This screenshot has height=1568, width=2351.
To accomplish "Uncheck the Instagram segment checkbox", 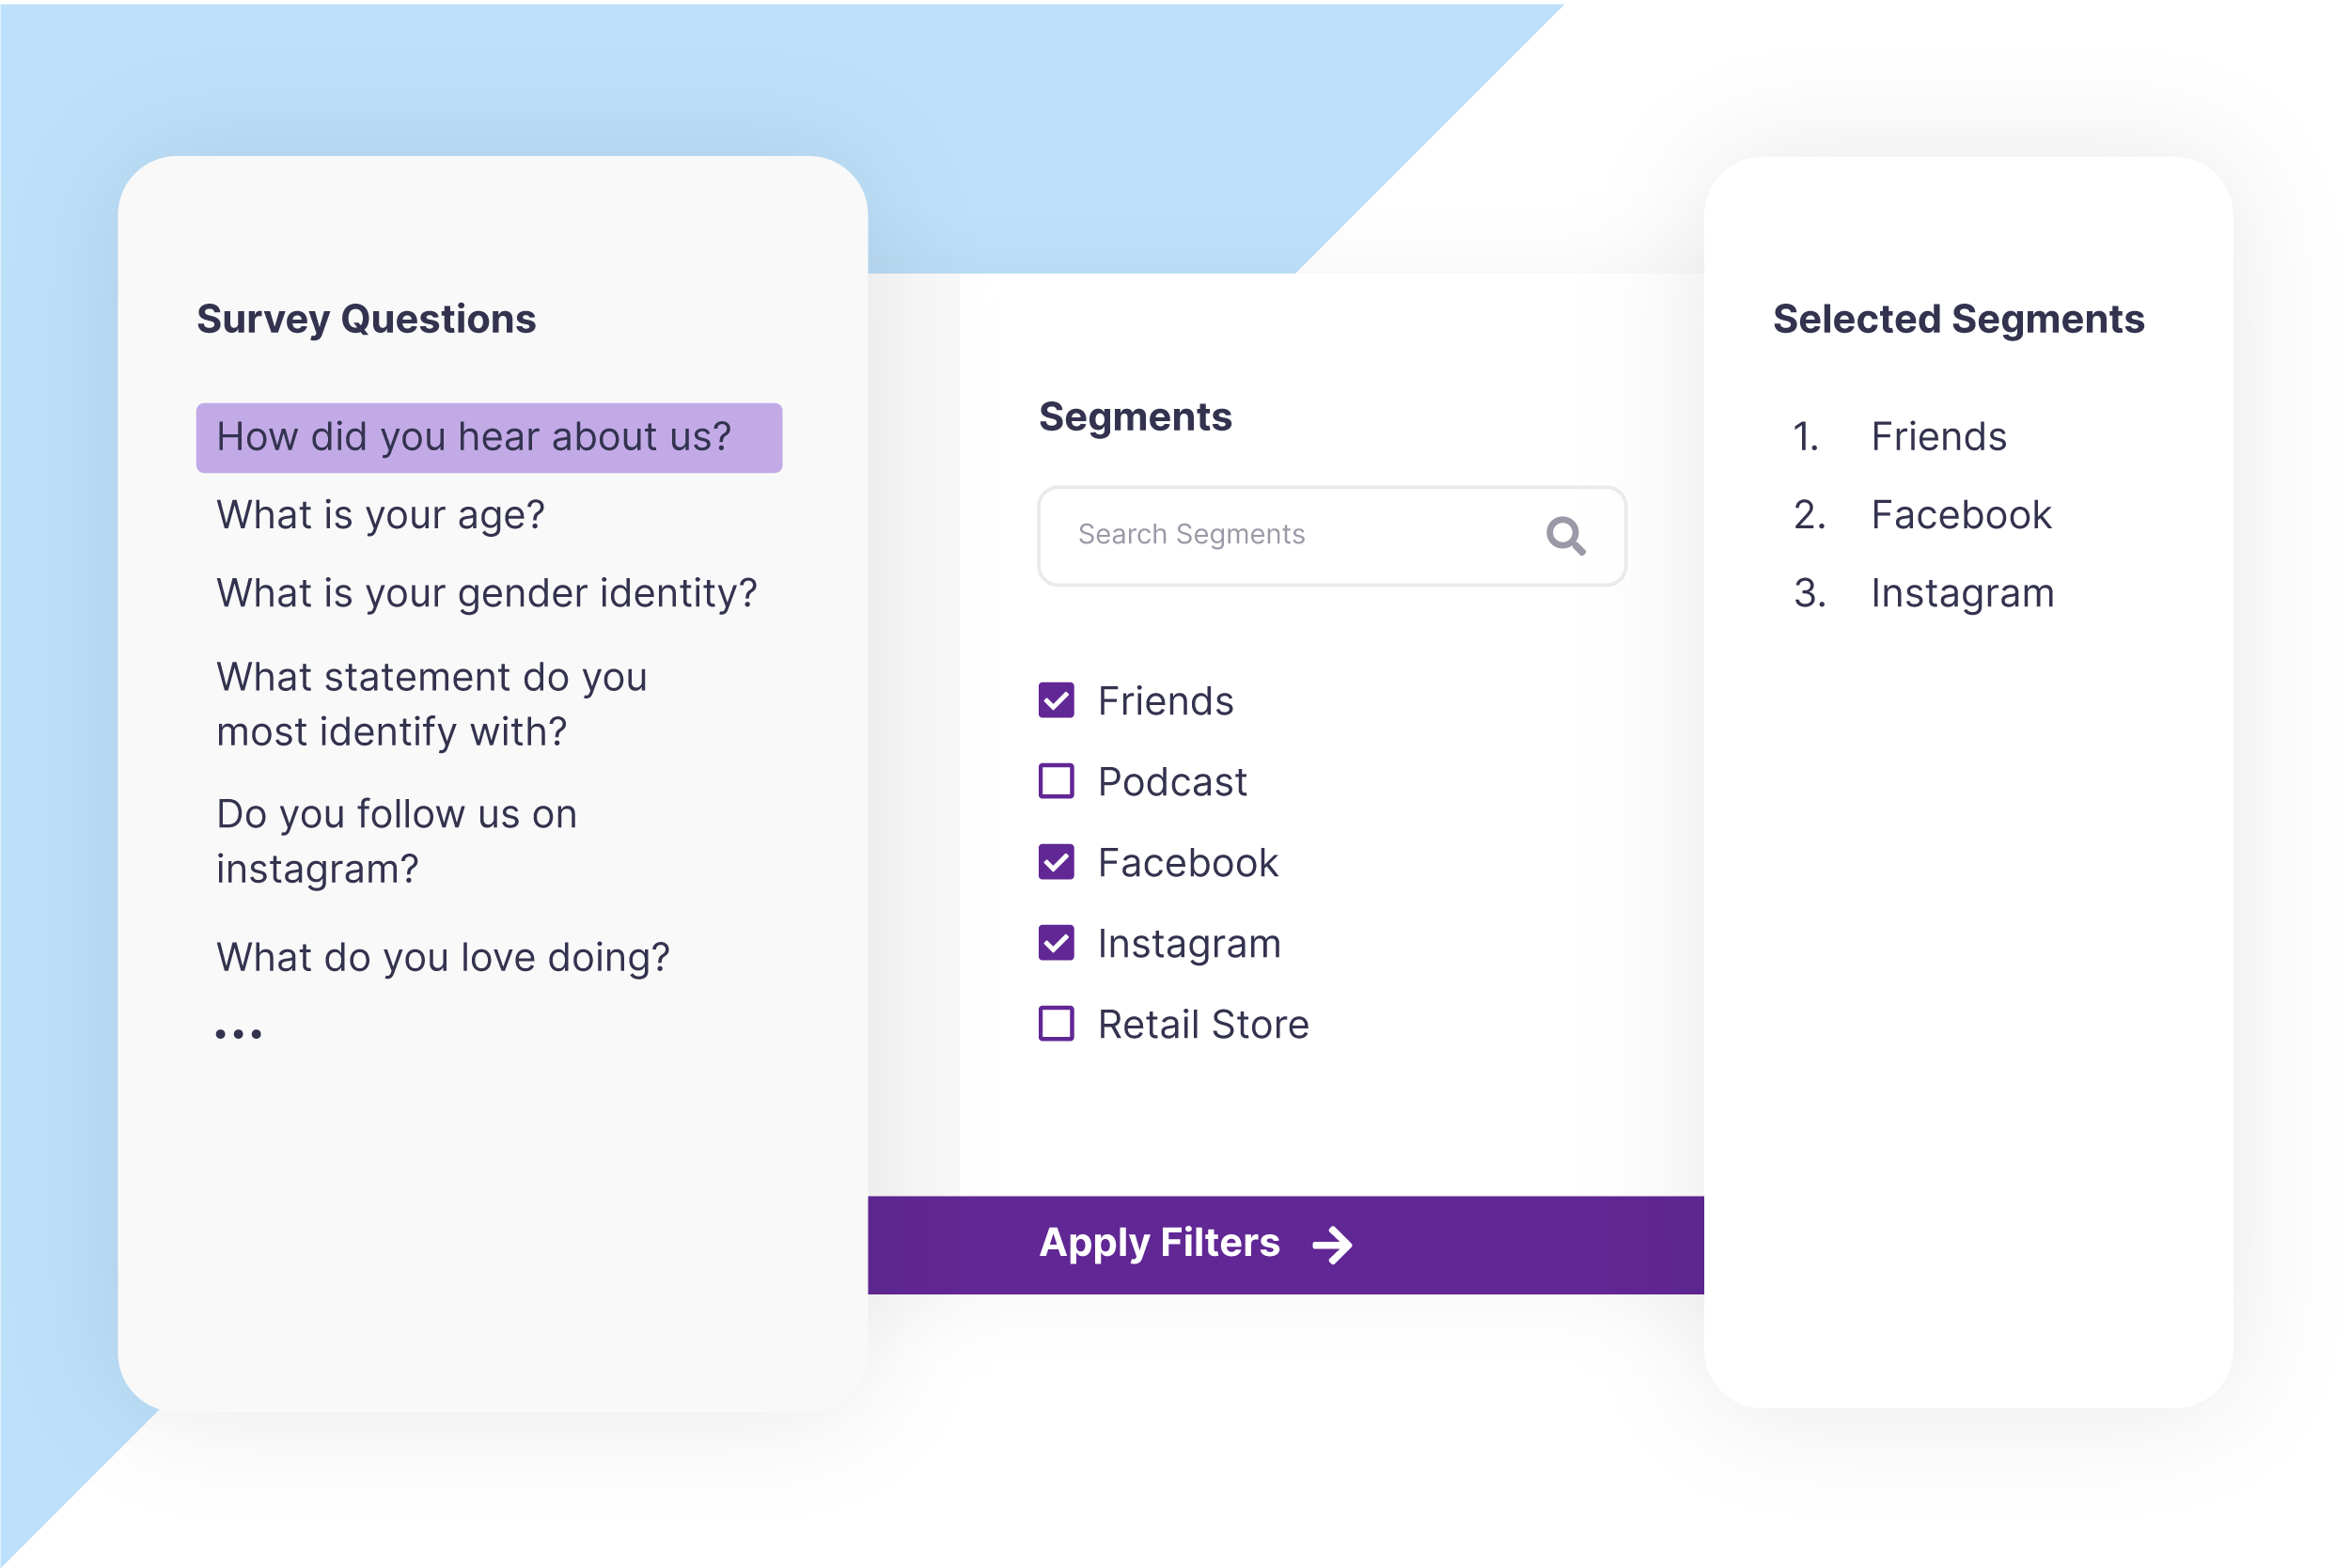I will click(1056, 943).
